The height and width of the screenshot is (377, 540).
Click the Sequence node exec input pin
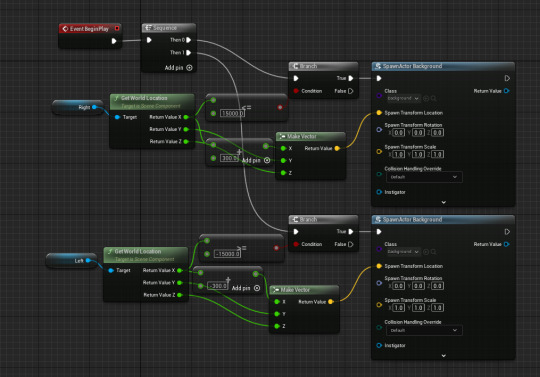[x=149, y=40]
